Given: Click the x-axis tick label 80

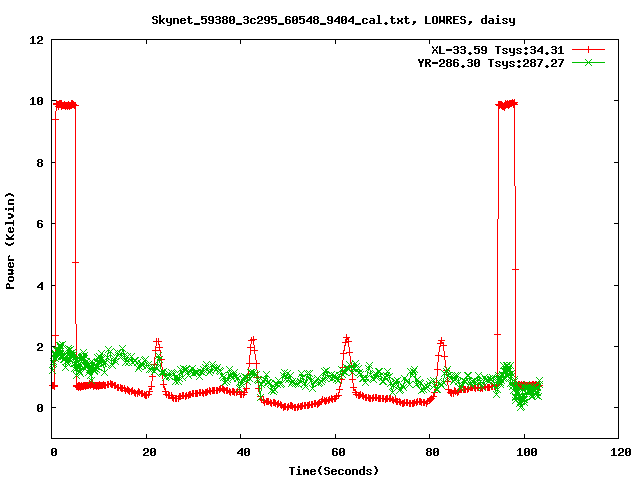Looking at the screenshot, I should click(433, 452).
